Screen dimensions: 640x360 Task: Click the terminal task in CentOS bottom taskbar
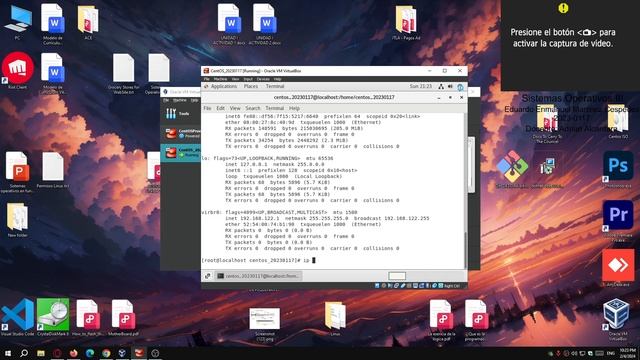tap(259, 276)
